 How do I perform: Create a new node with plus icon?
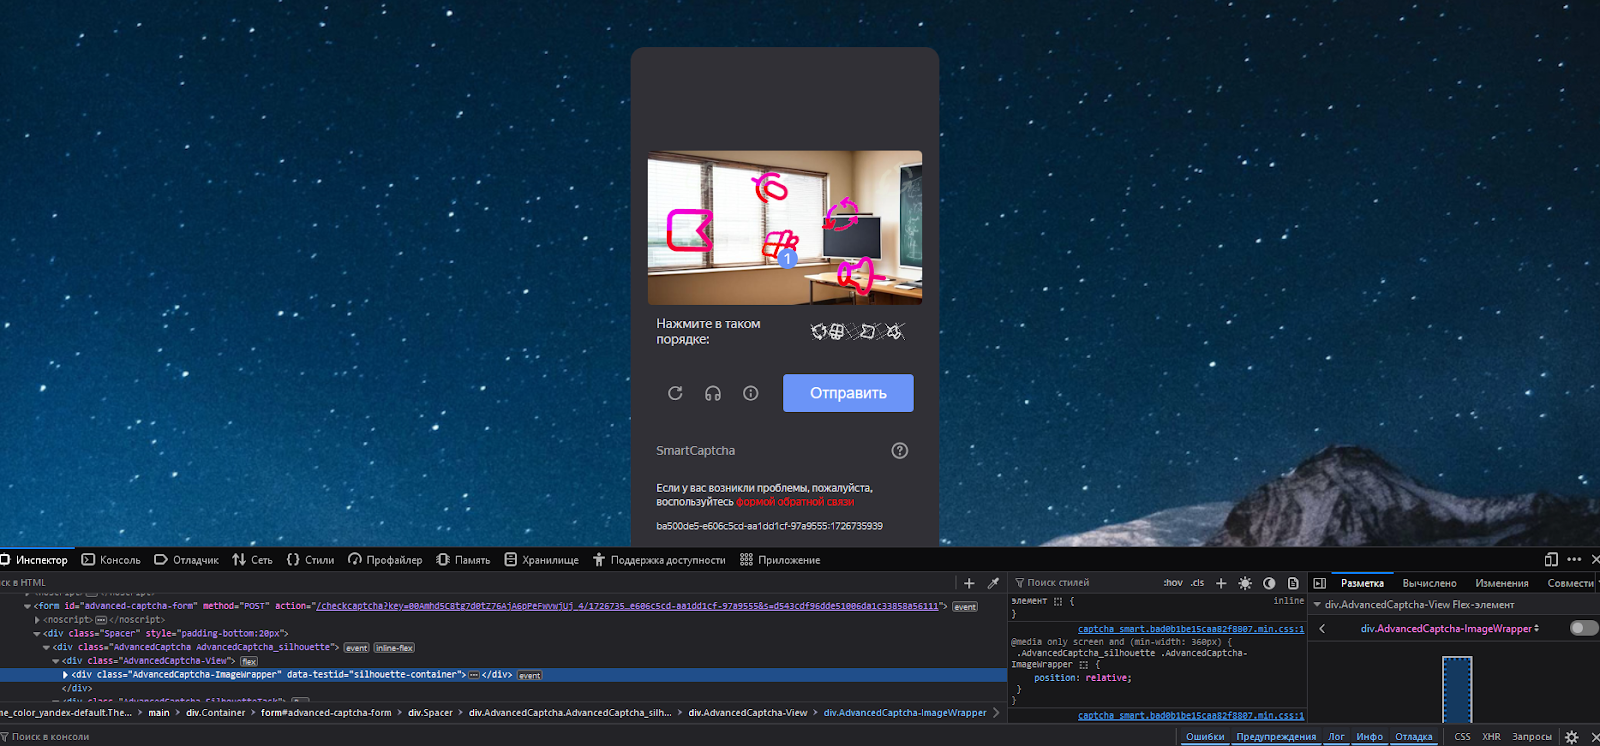[969, 583]
